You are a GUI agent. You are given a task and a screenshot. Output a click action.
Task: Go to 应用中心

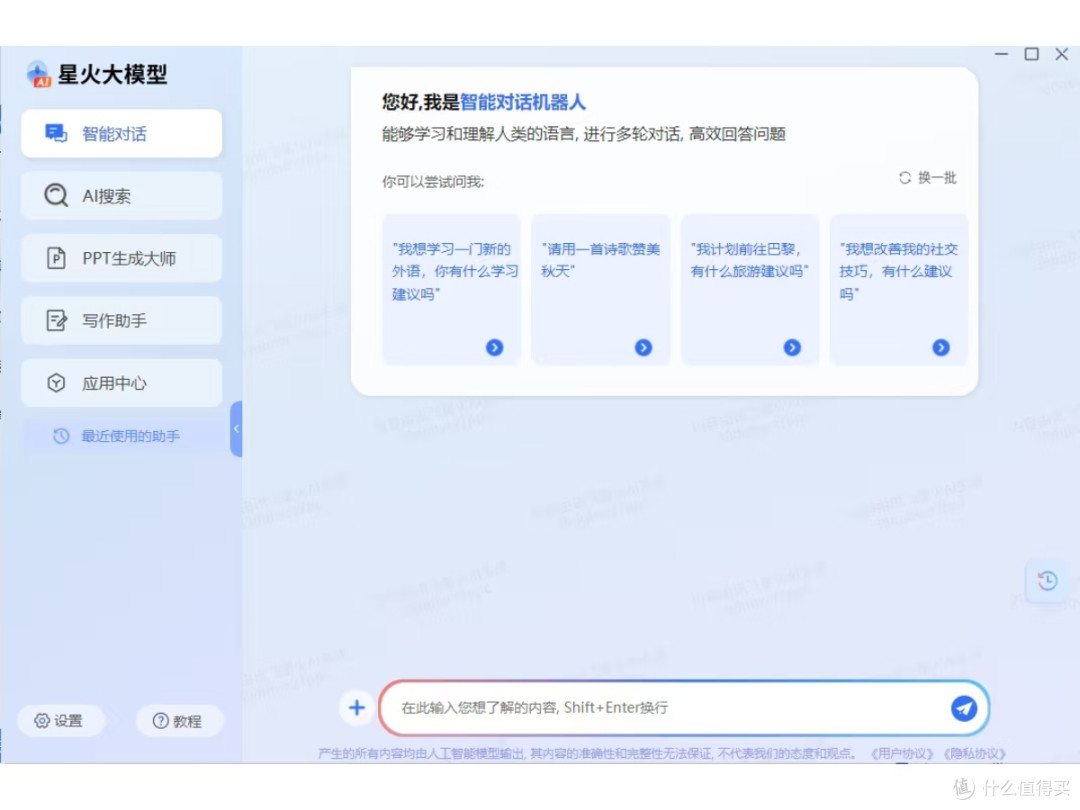[x=121, y=383]
